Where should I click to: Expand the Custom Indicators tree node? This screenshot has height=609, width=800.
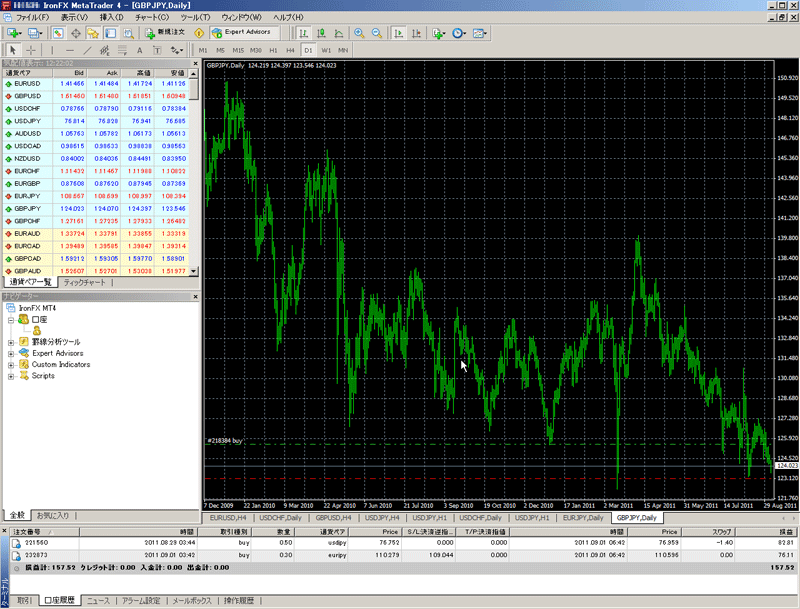(11, 365)
